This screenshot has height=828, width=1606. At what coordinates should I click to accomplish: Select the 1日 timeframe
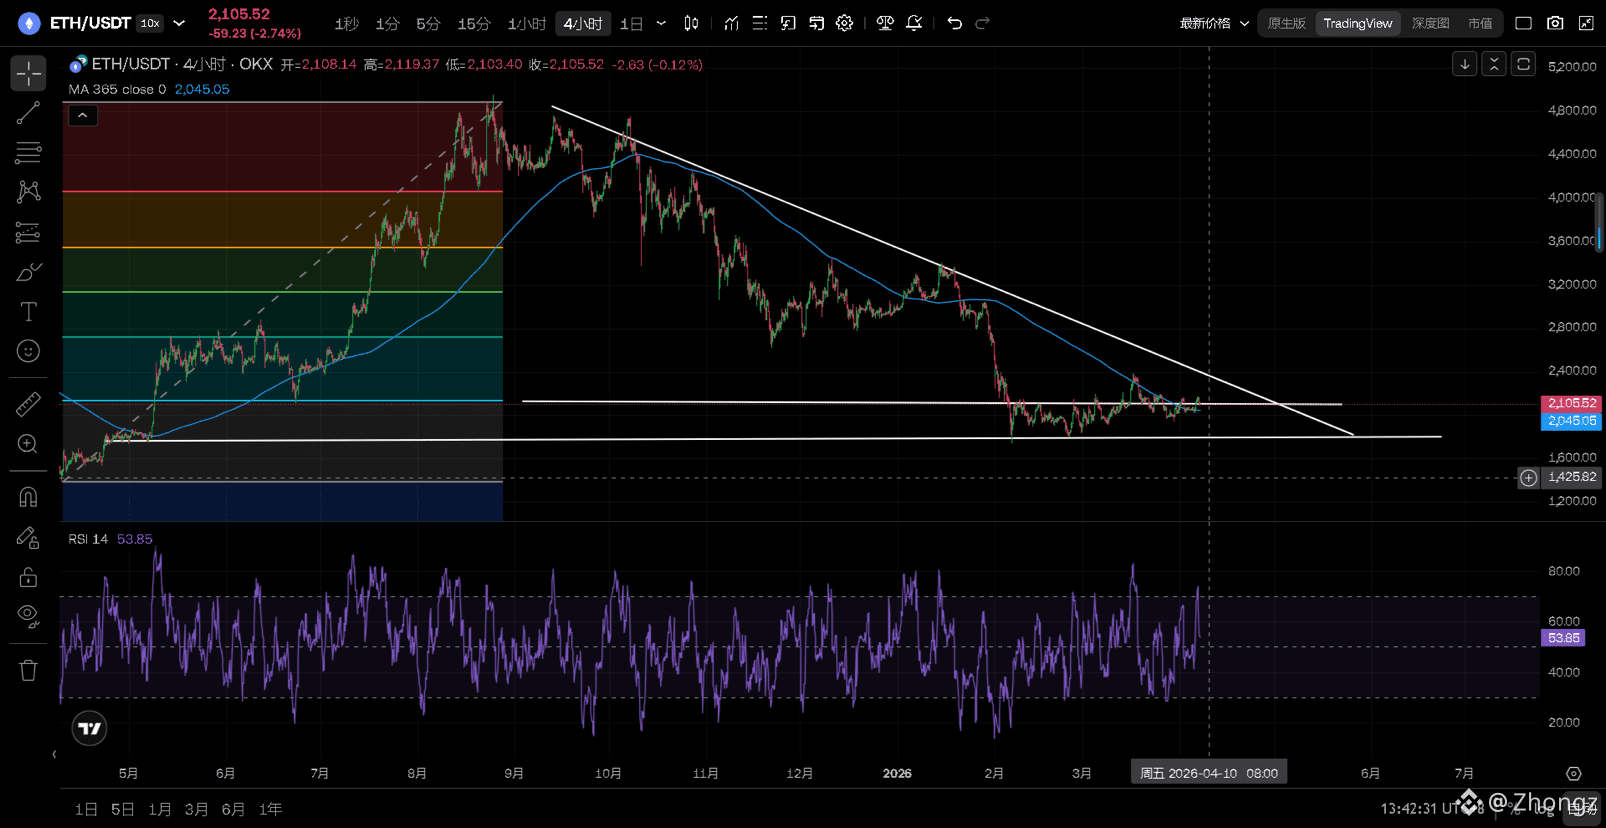click(x=631, y=23)
